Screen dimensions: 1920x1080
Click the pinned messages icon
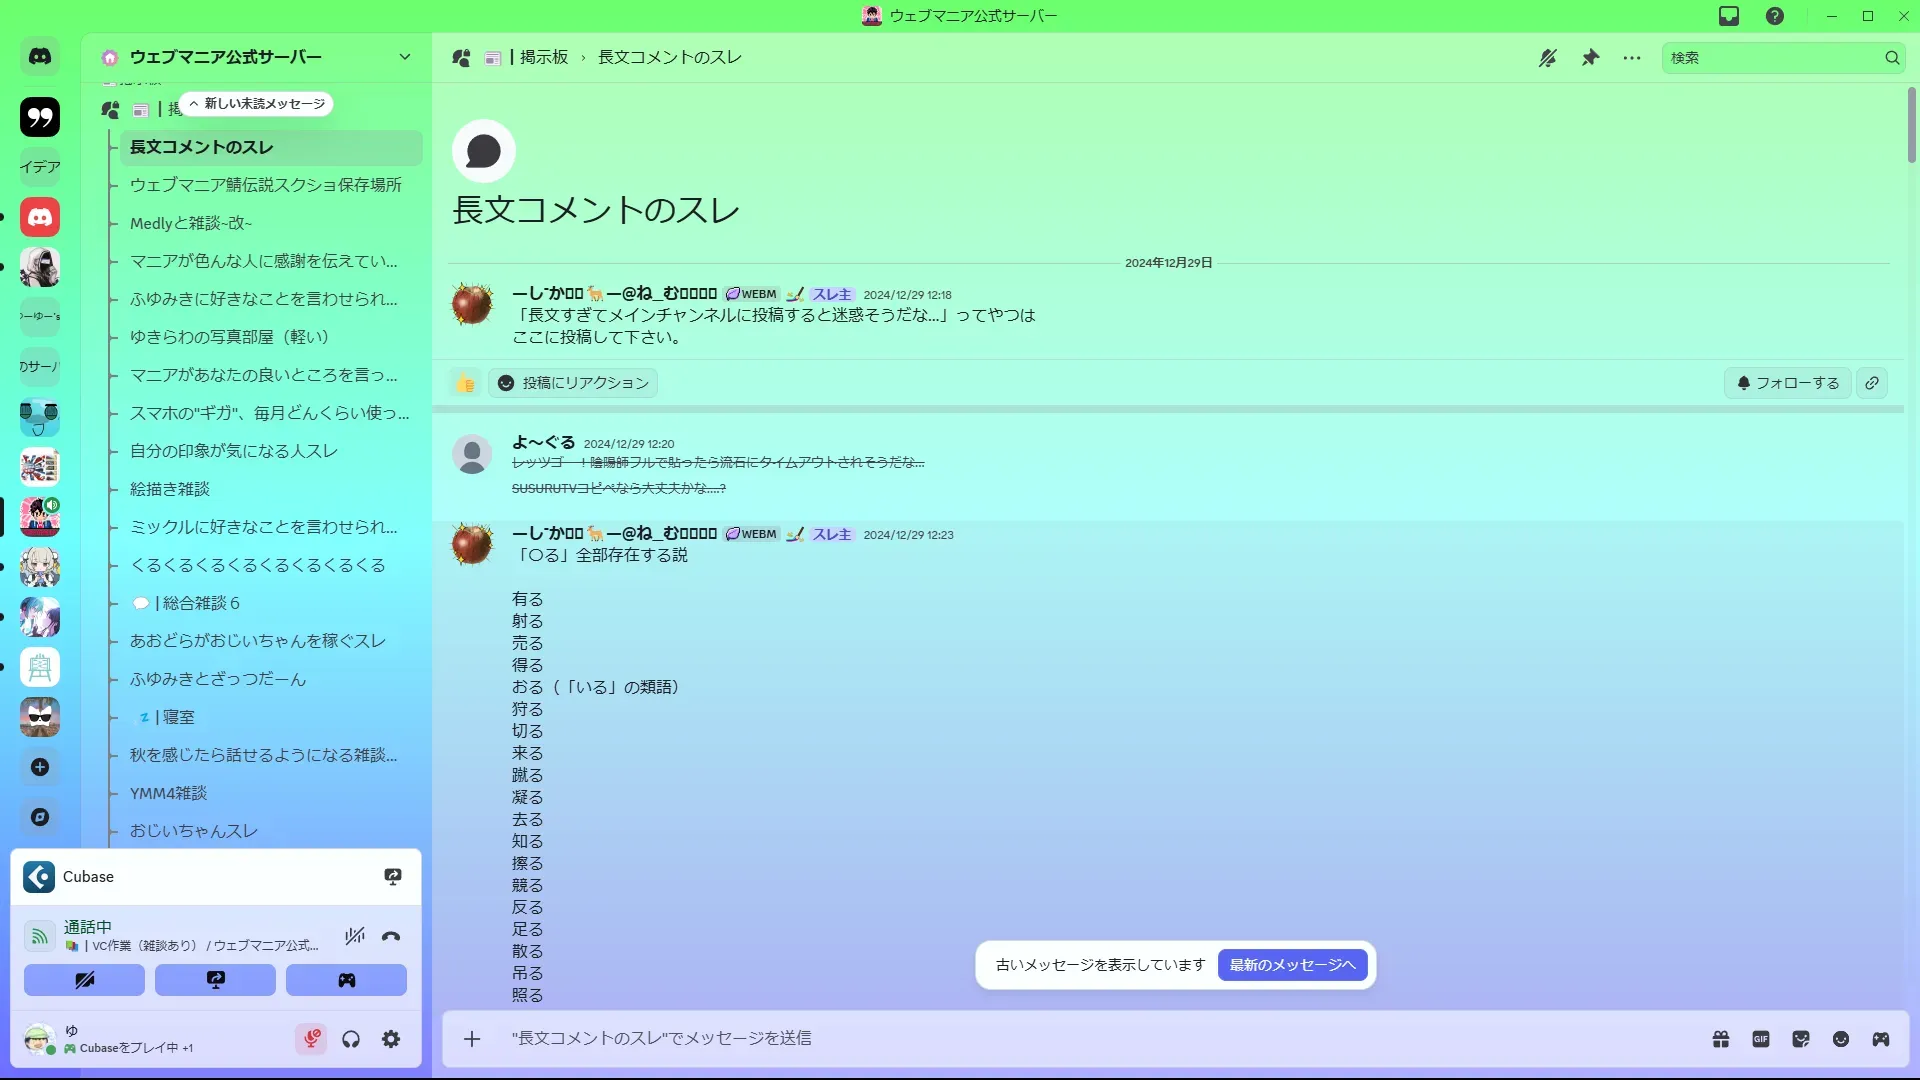[x=1590, y=58]
